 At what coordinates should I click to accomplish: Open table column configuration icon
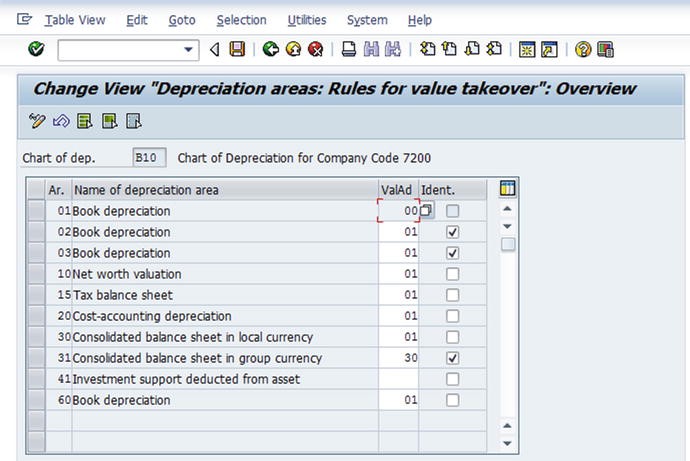tap(507, 188)
